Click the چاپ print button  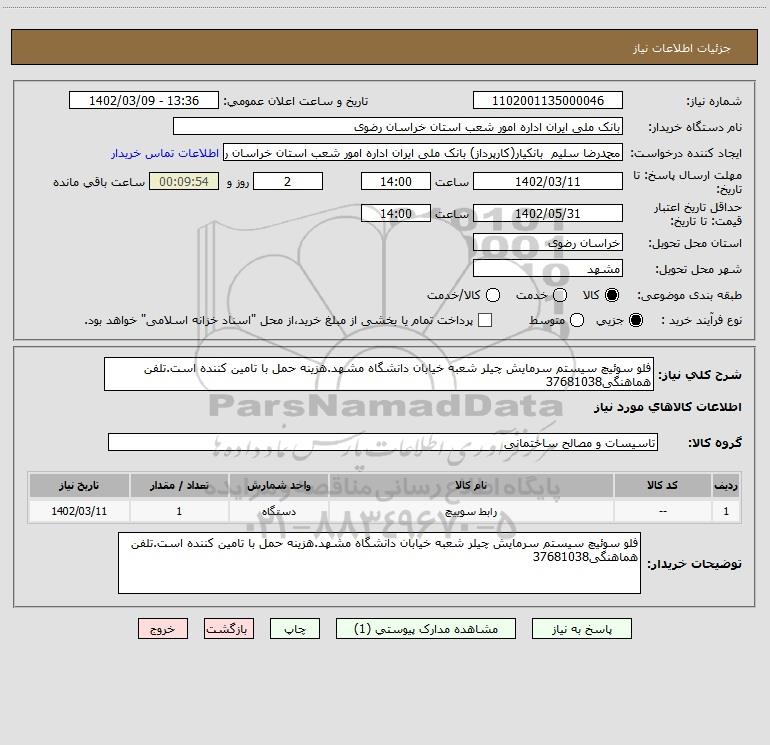[x=295, y=629]
